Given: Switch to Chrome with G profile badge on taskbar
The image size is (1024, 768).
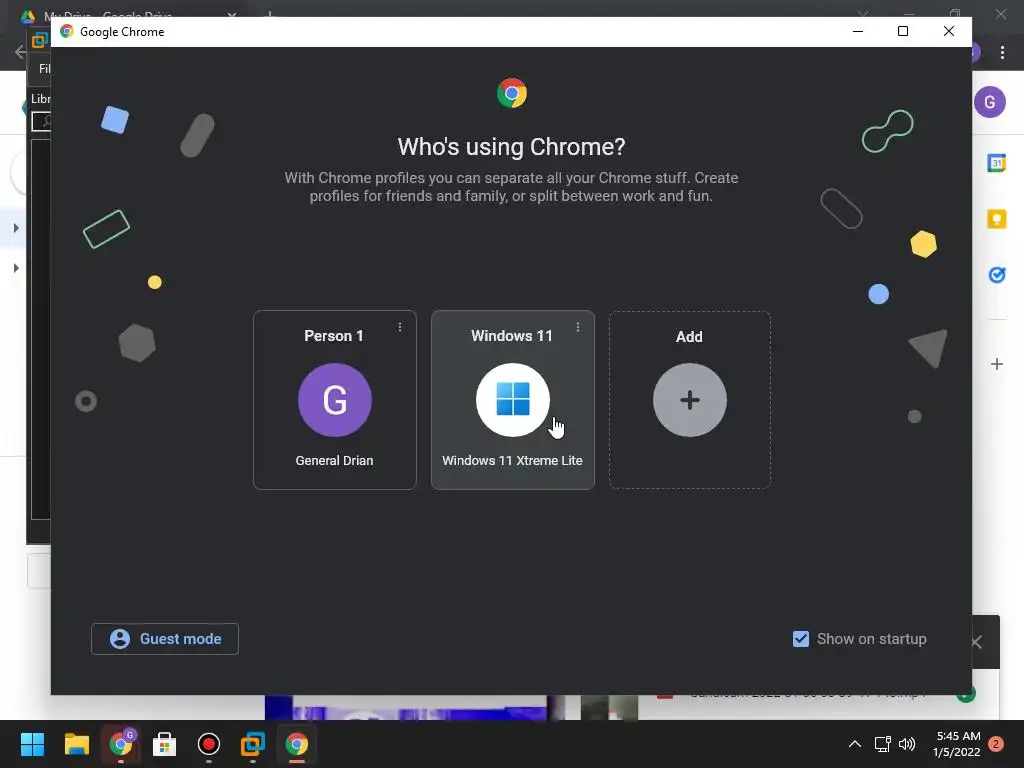Looking at the screenshot, I should (x=121, y=744).
